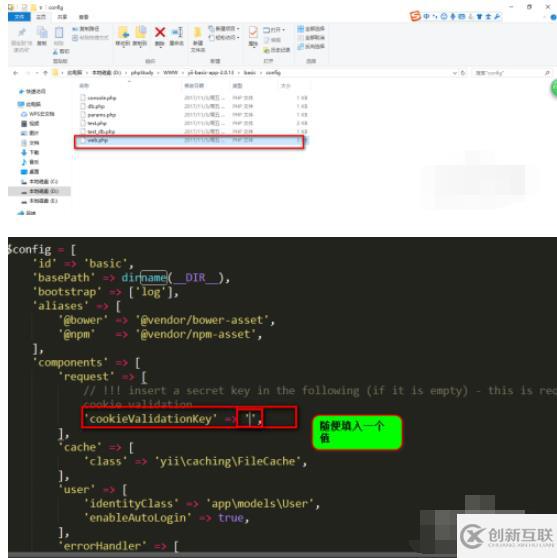Viewport: 557px width, 558px height.
Task: Click the red X Delete icon in ribbon
Action: [160, 33]
